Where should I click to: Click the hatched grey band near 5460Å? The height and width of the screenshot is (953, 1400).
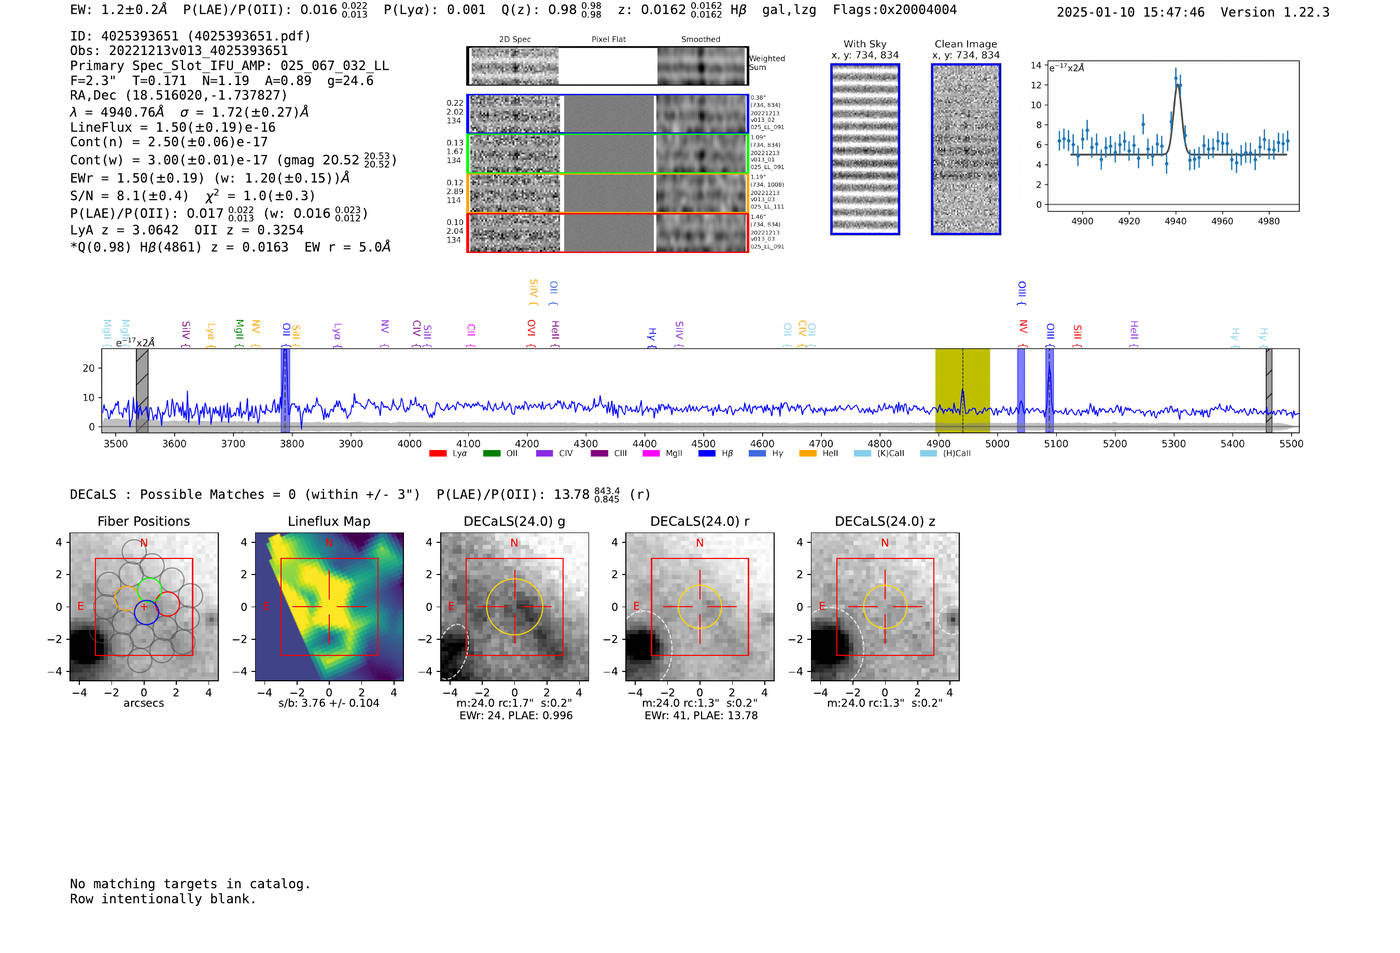coord(1268,391)
